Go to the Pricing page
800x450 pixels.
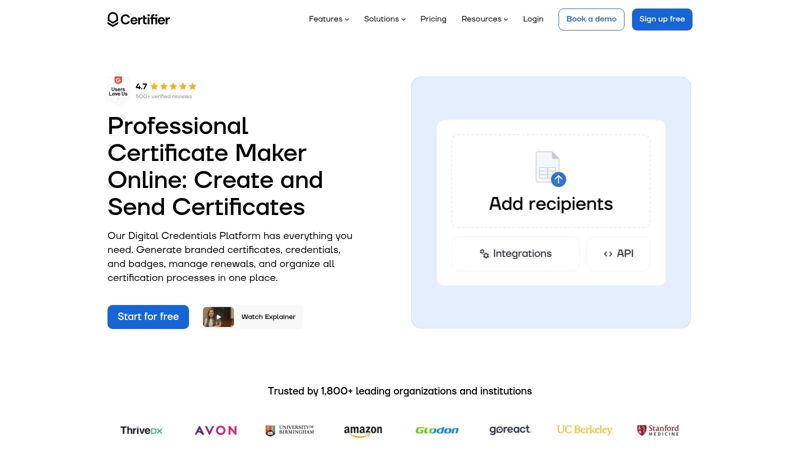[433, 19]
